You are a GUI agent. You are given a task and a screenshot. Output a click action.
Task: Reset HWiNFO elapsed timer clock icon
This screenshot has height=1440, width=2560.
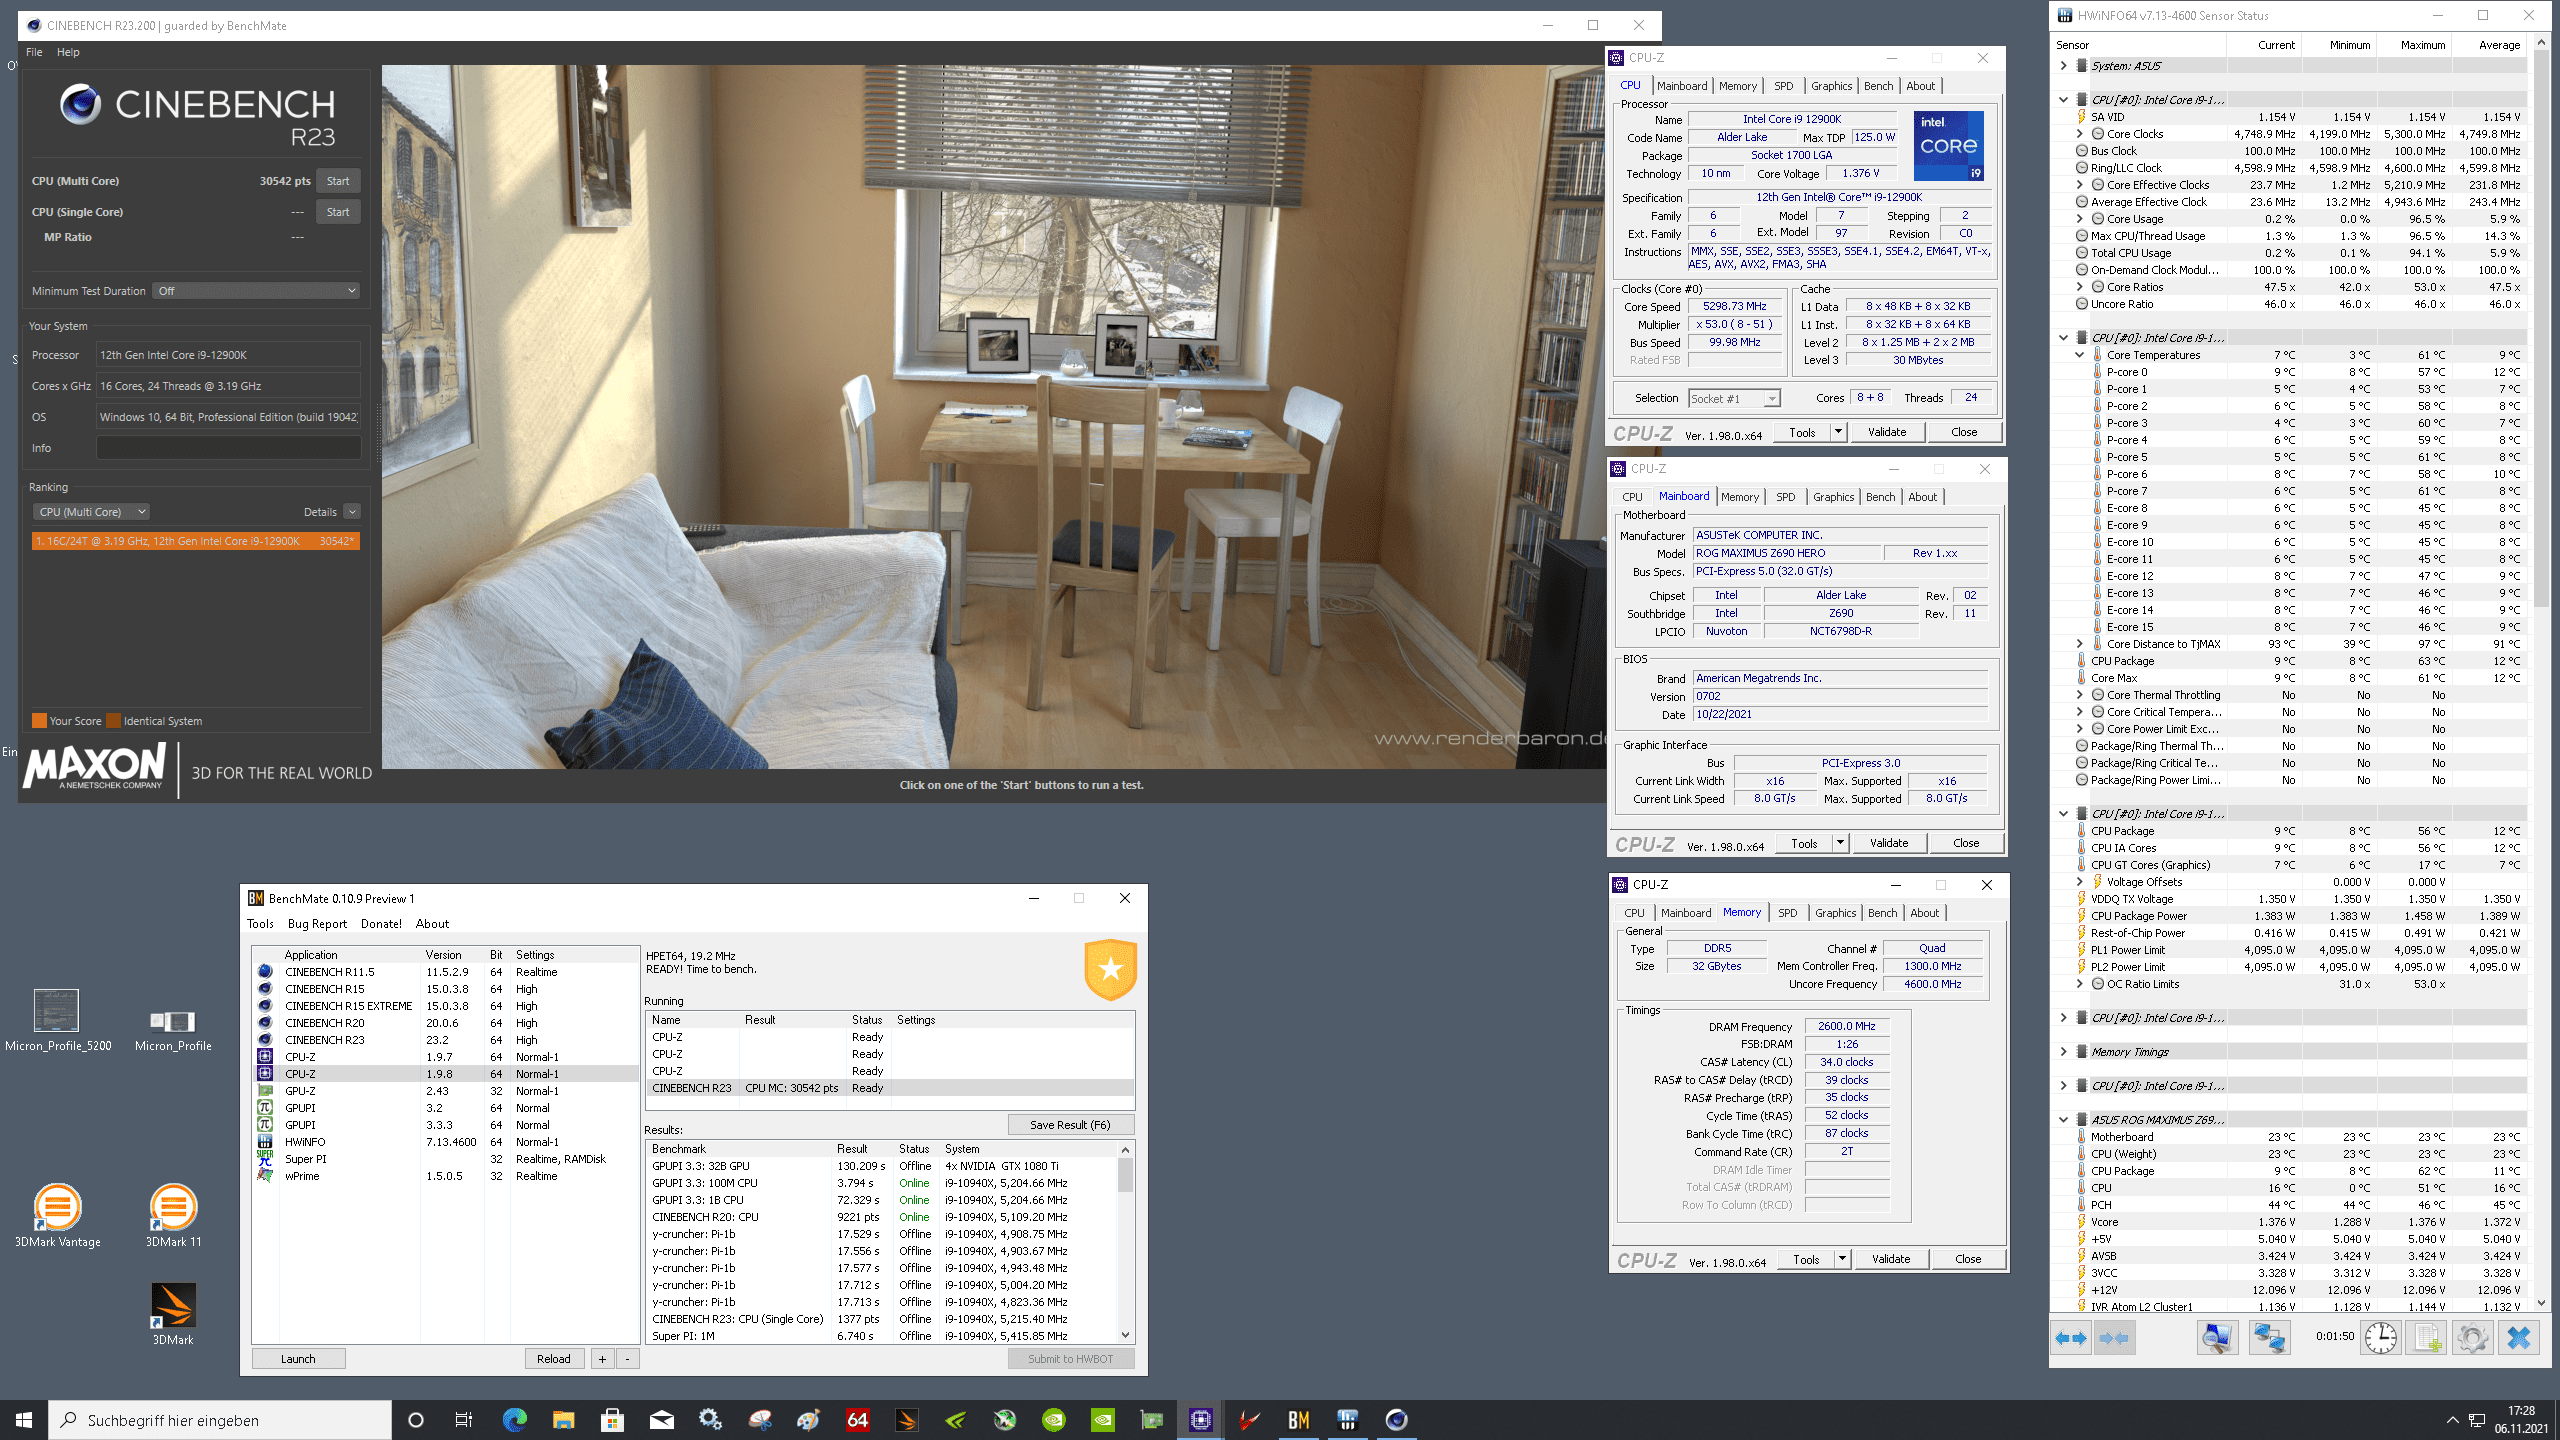click(2381, 1338)
